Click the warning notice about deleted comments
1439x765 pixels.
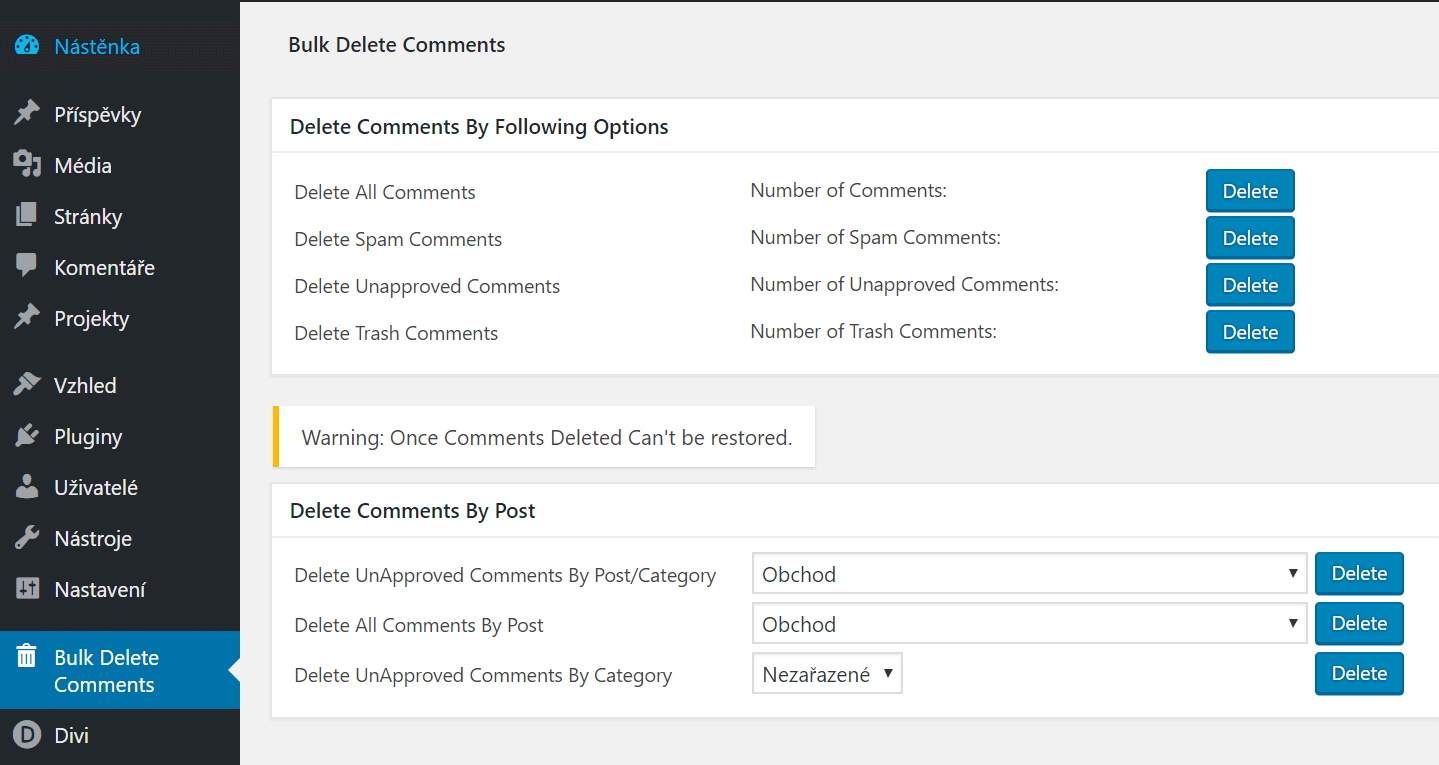pyautogui.click(x=544, y=437)
